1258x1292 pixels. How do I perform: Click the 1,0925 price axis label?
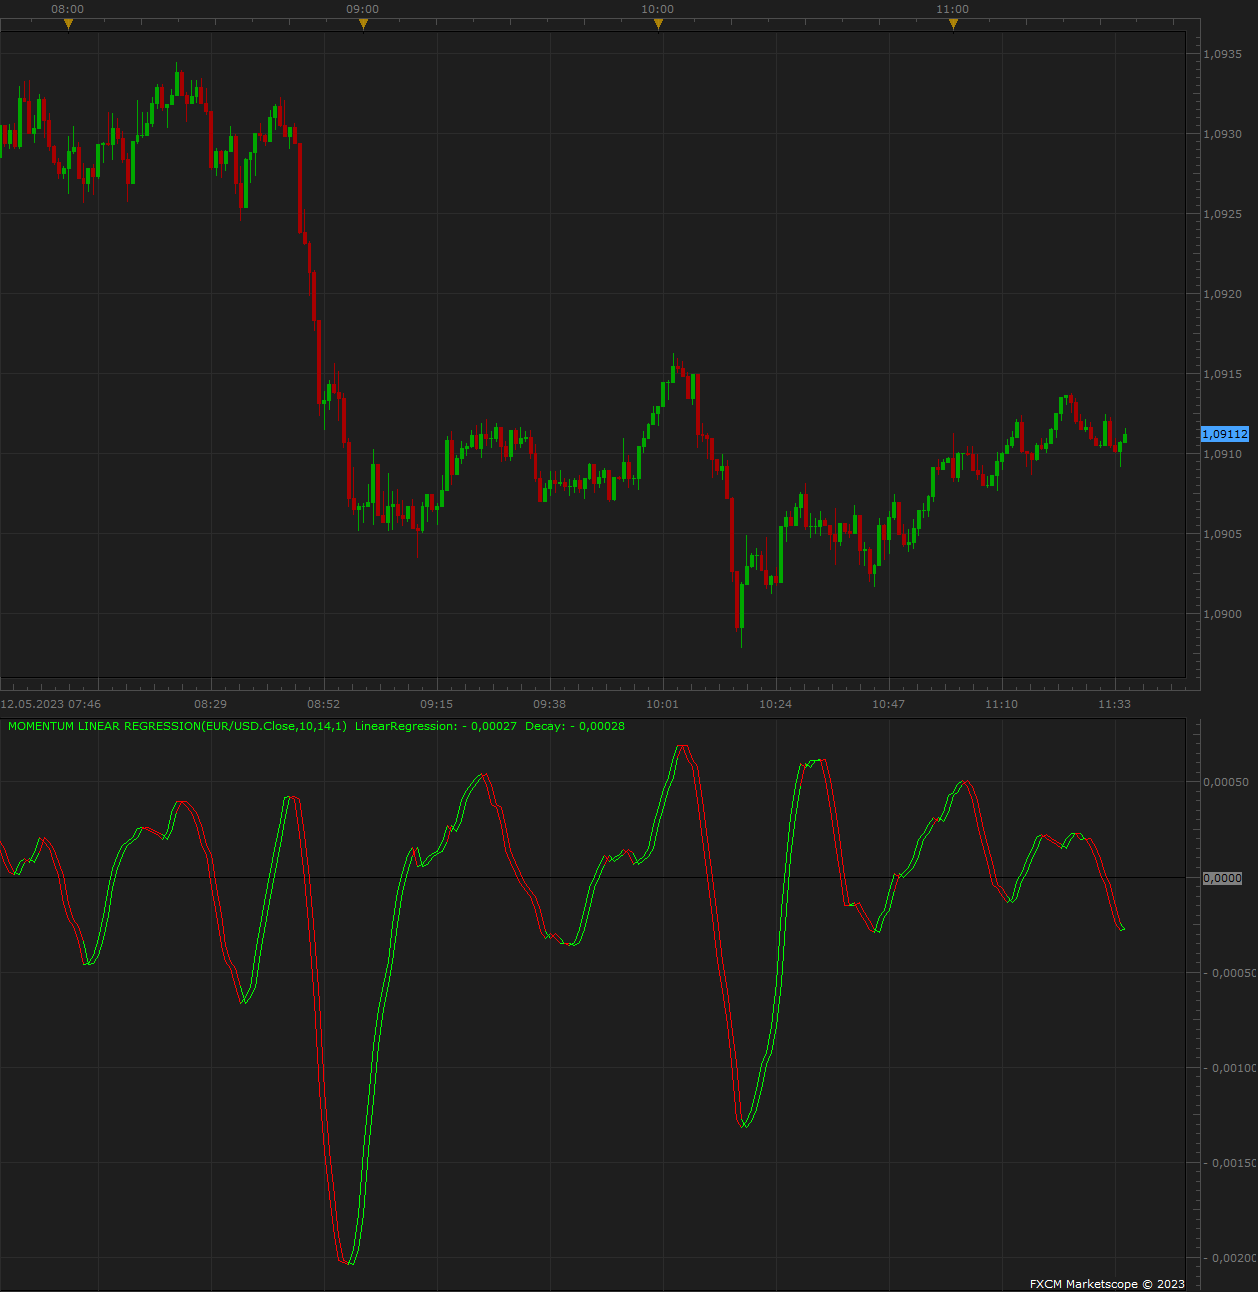pyautogui.click(x=1222, y=214)
